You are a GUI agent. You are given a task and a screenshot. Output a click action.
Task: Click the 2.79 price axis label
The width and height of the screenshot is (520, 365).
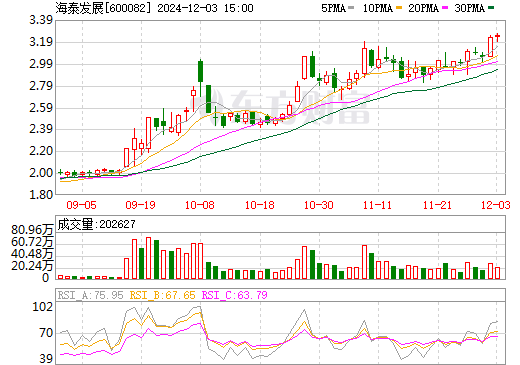point(41,86)
